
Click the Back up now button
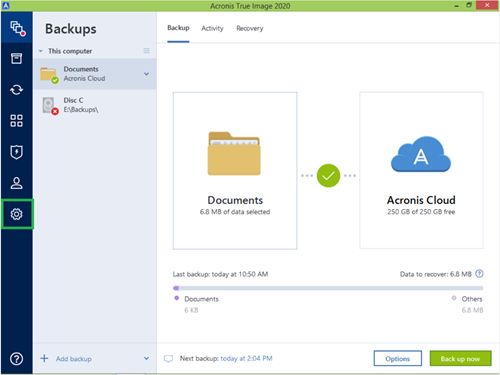460,358
